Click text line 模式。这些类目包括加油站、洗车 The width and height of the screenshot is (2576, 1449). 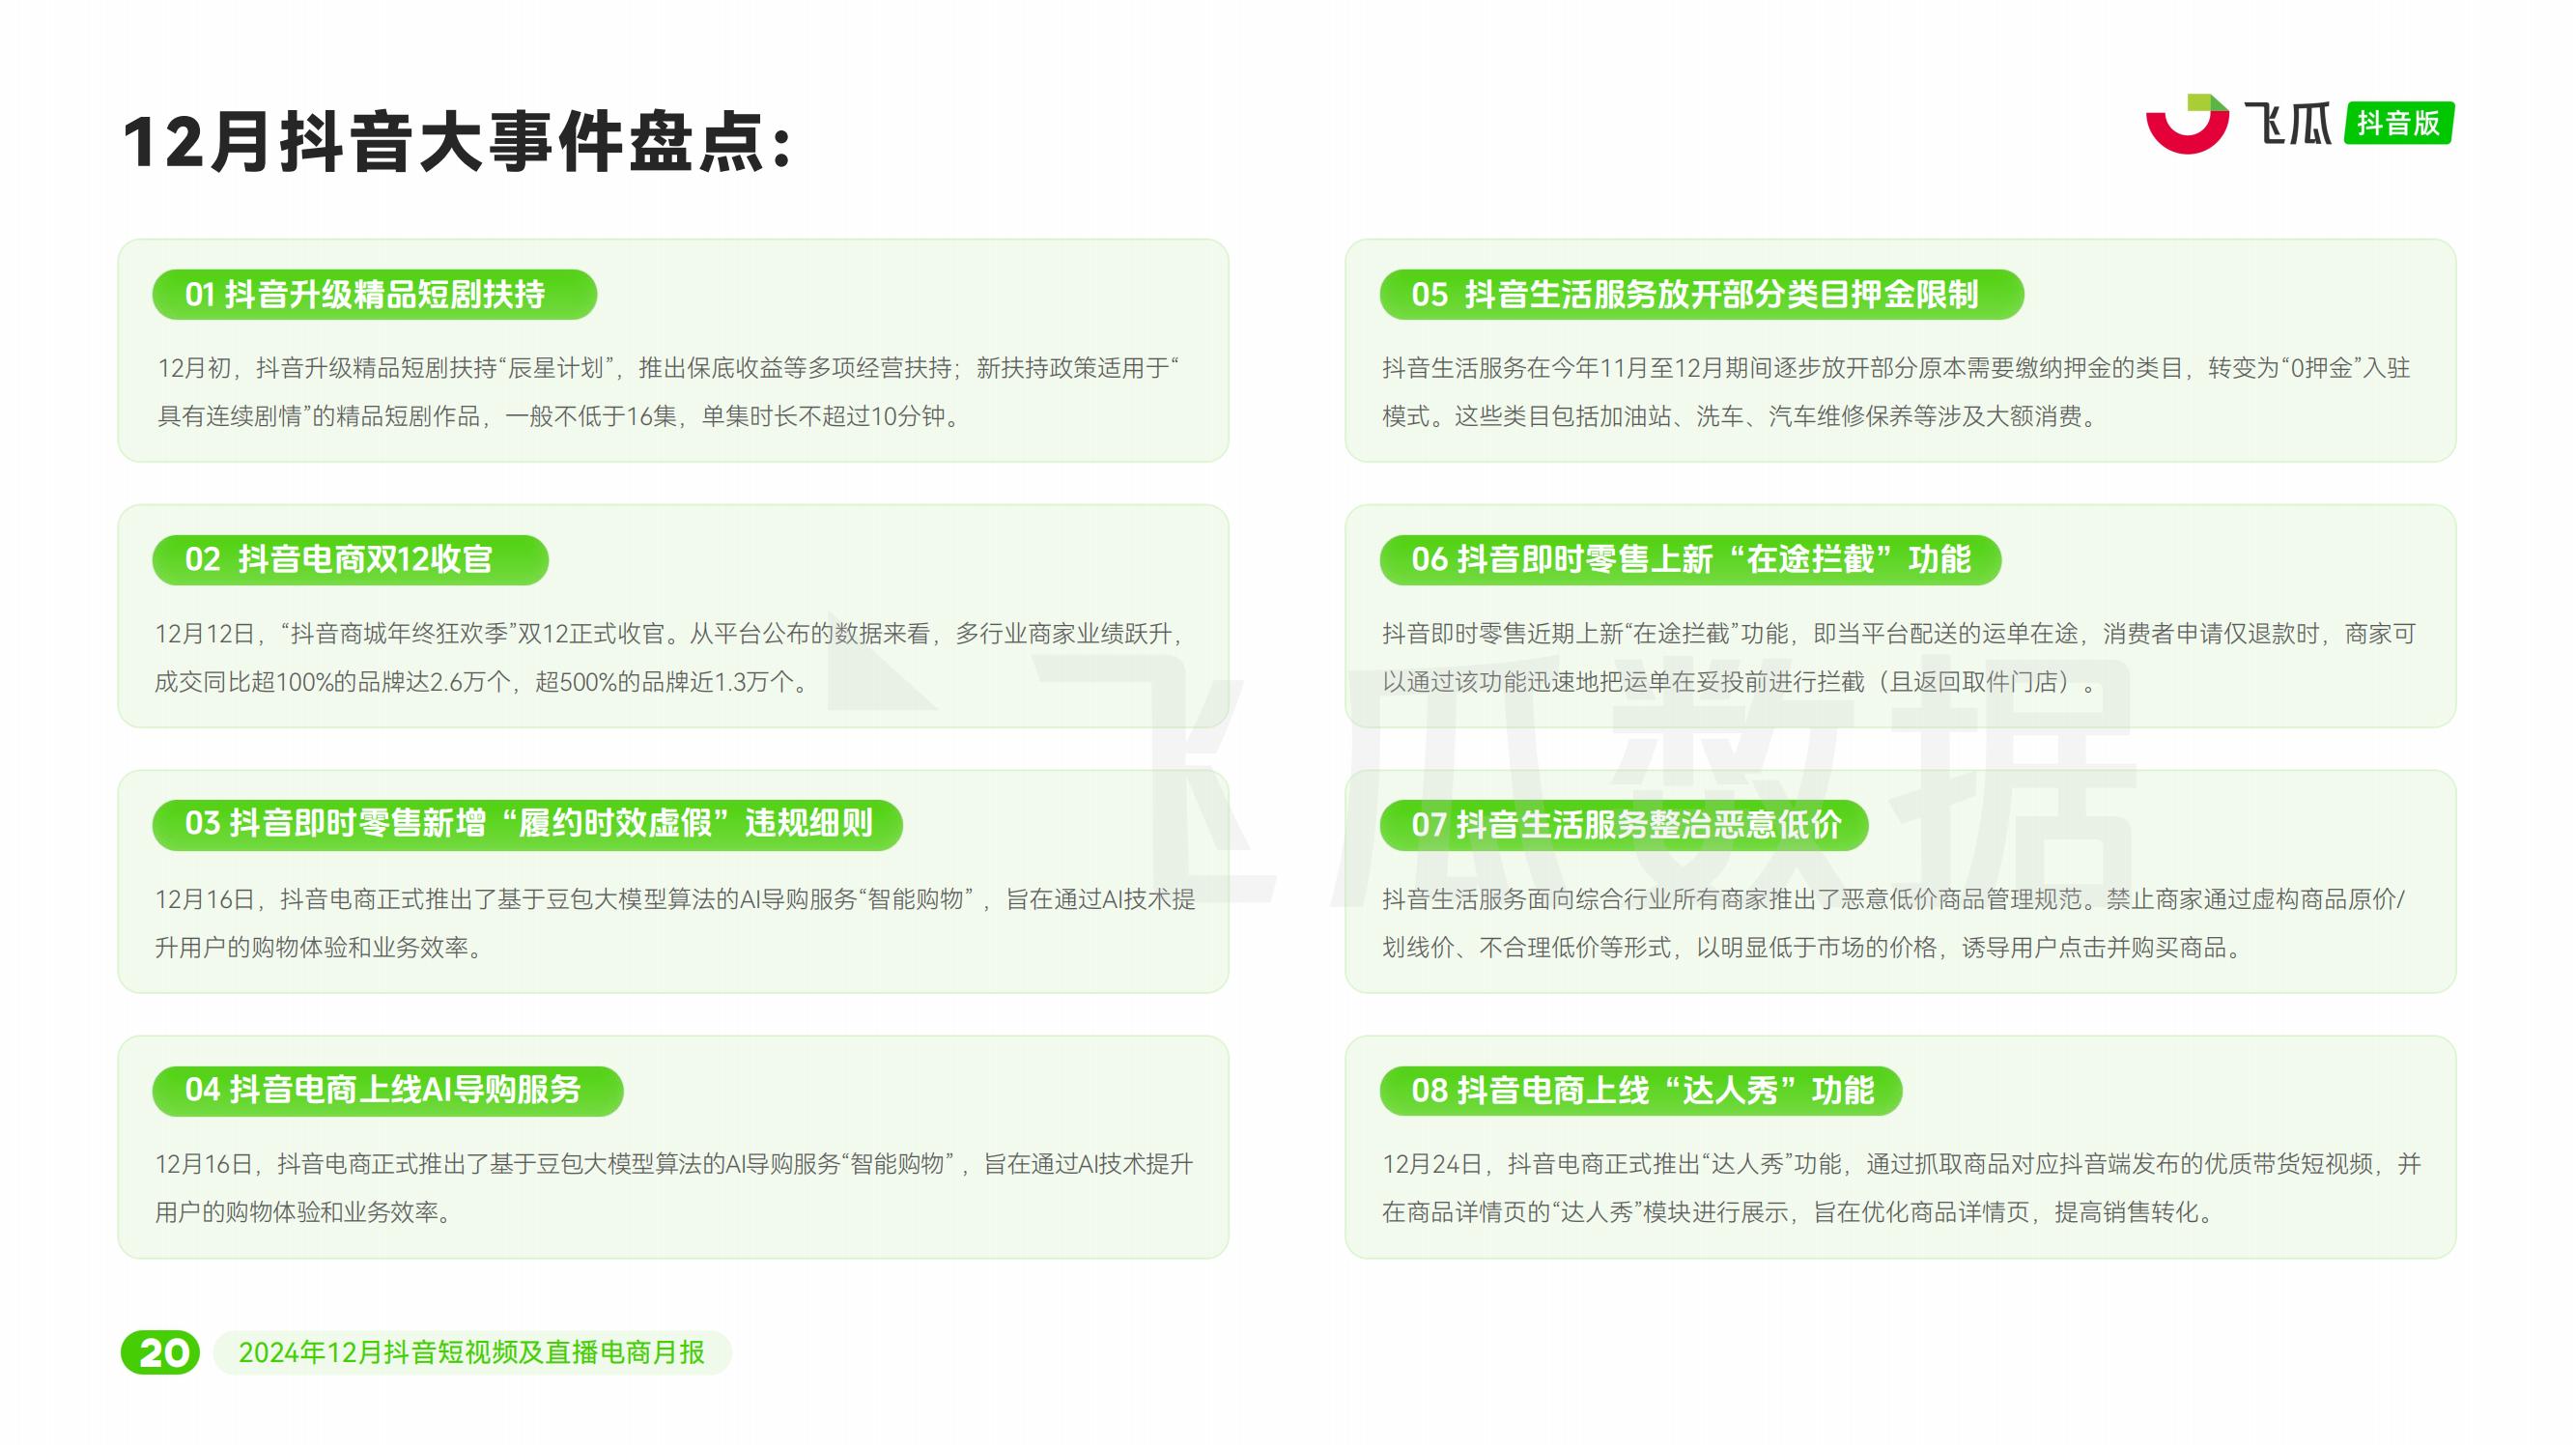click(x=1741, y=416)
